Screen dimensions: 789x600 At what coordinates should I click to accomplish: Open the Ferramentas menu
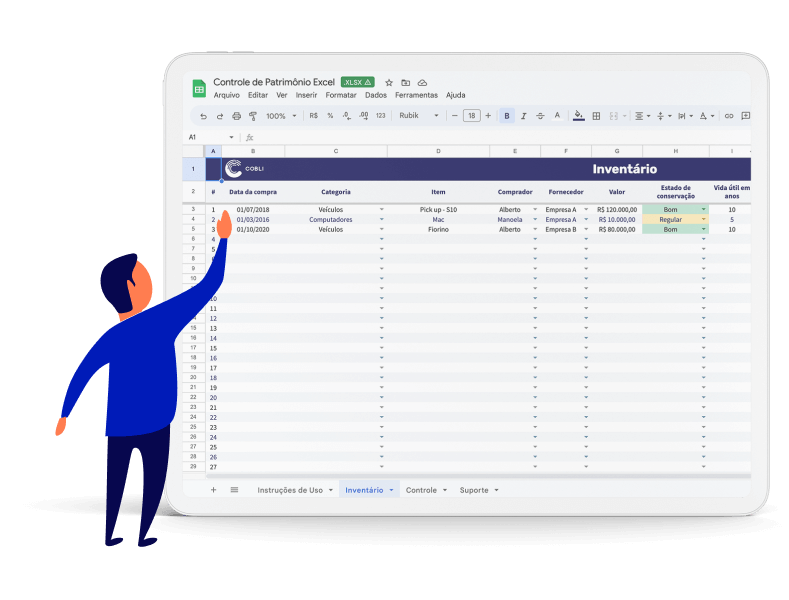tap(416, 95)
